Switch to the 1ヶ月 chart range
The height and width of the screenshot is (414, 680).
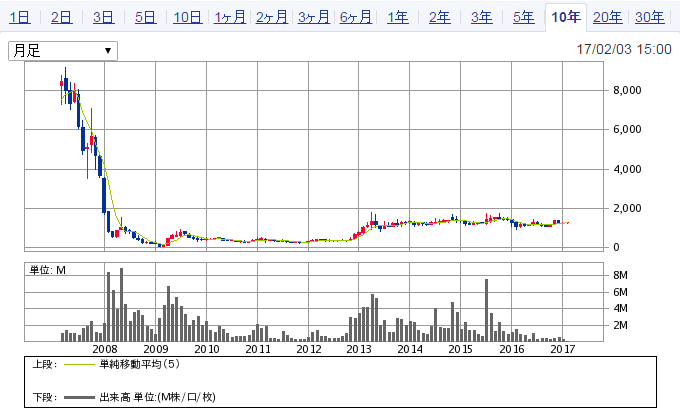click(230, 17)
